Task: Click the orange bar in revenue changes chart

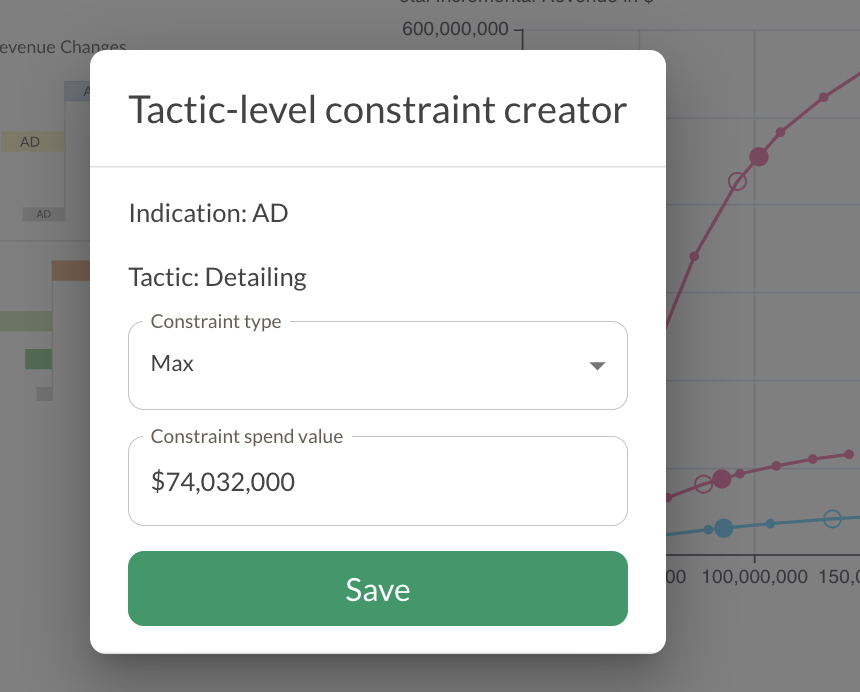Action: (71, 270)
